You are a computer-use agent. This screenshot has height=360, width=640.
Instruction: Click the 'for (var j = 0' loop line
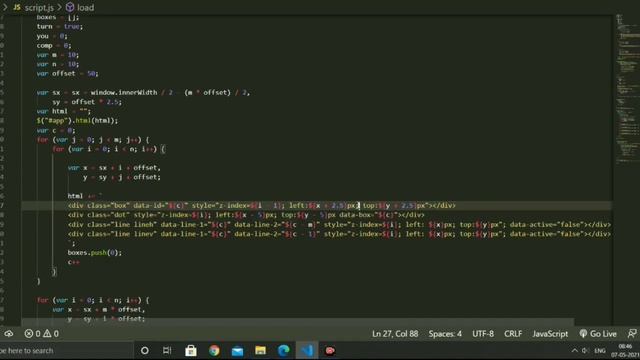[93, 140]
